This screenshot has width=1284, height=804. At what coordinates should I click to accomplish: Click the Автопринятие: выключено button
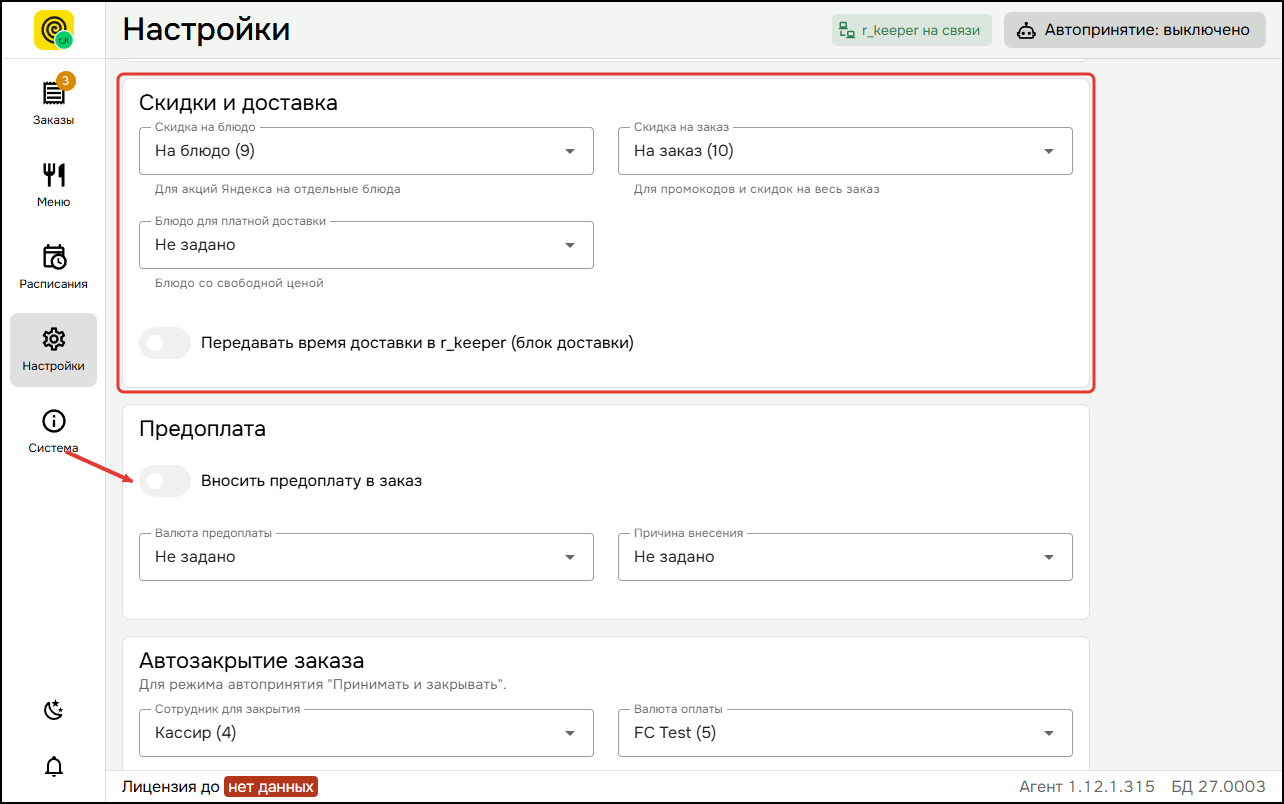[1135, 30]
